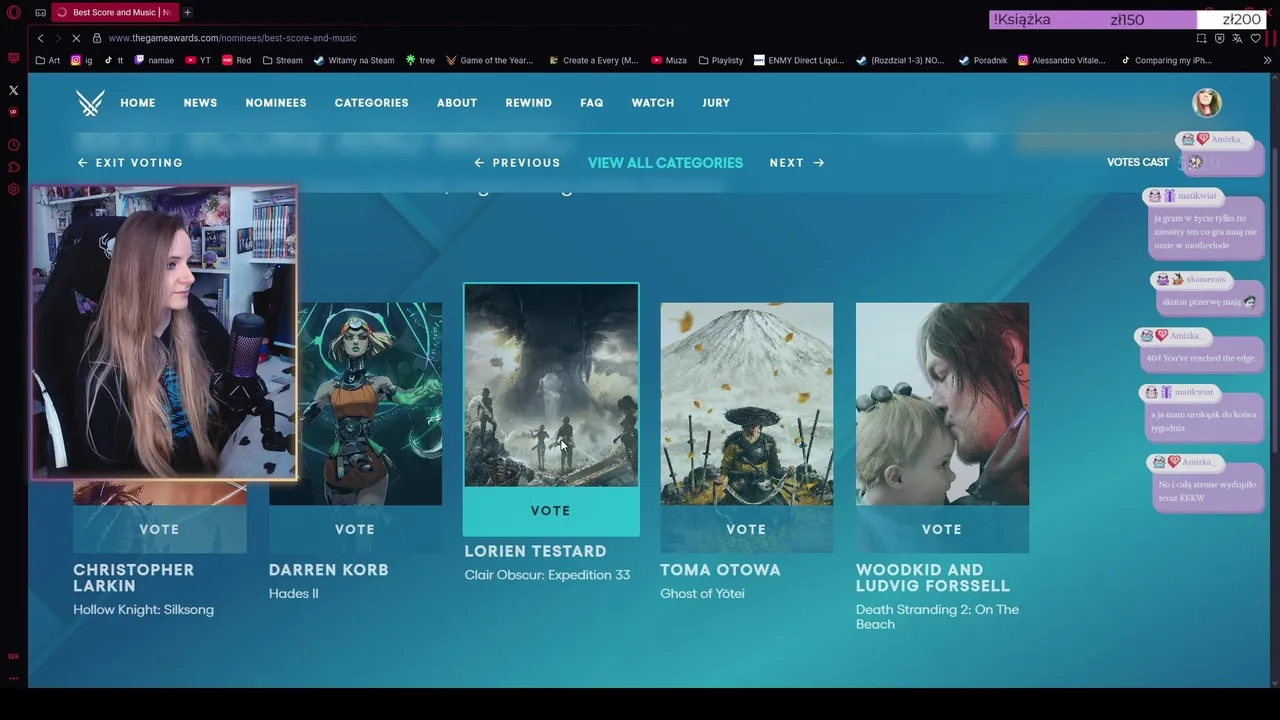Screen dimensions: 1280x720
Task: Click the Ghost of Yōtei artwork
Action: [746, 404]
